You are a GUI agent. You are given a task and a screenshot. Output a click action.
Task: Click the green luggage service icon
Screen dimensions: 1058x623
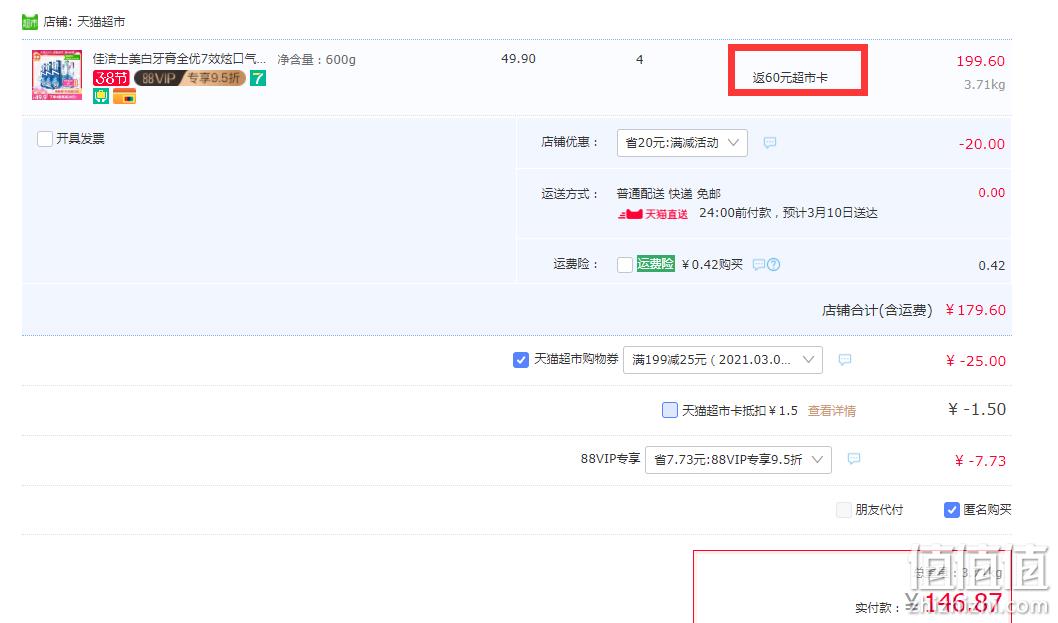pos(101,97)
